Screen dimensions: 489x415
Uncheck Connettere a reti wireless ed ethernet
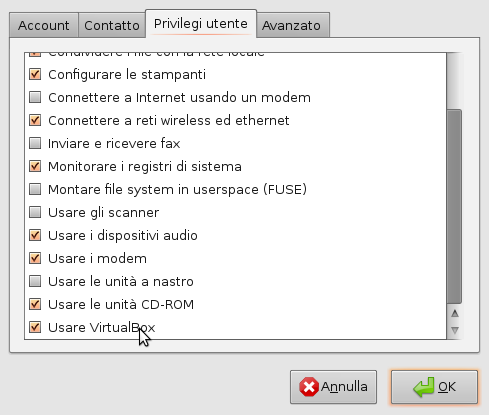tap(35, 120)
